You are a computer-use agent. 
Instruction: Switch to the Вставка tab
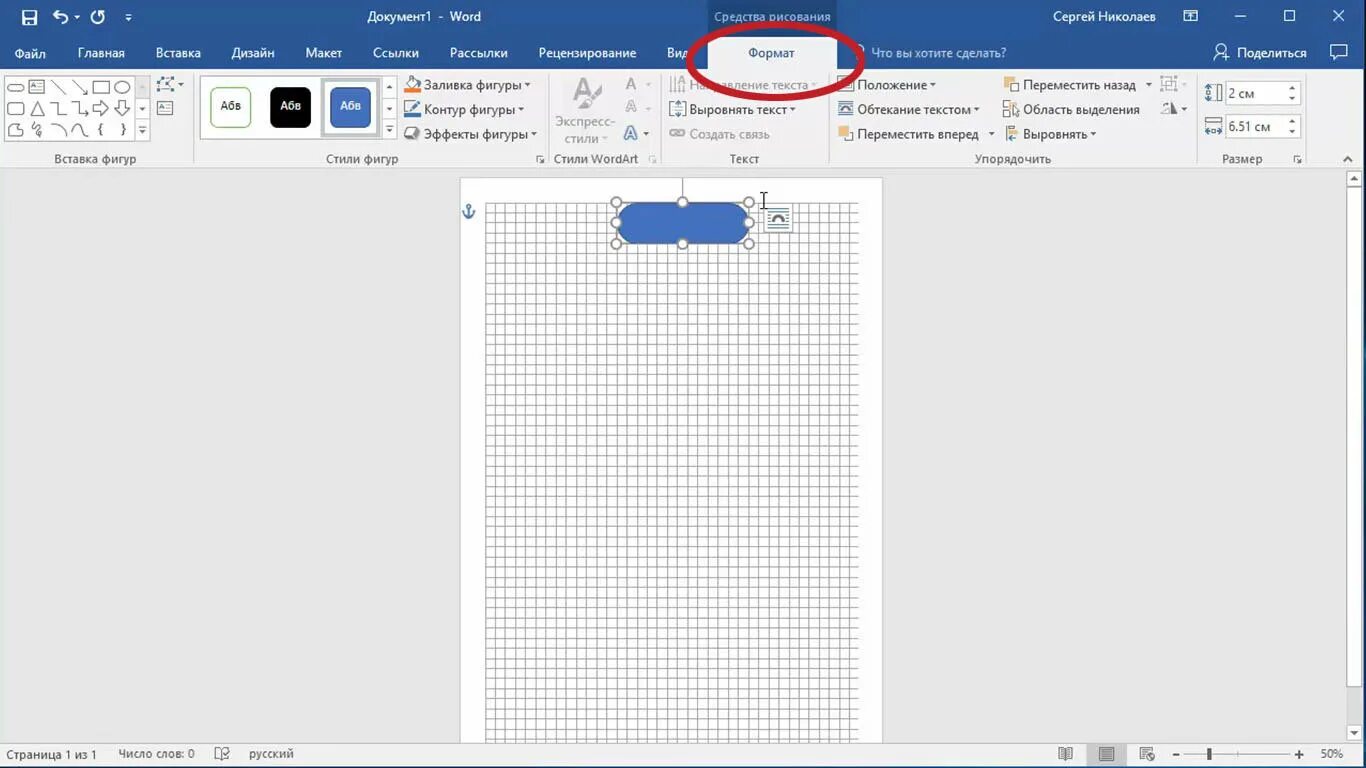pyautogui.click(x=178, y=53)
